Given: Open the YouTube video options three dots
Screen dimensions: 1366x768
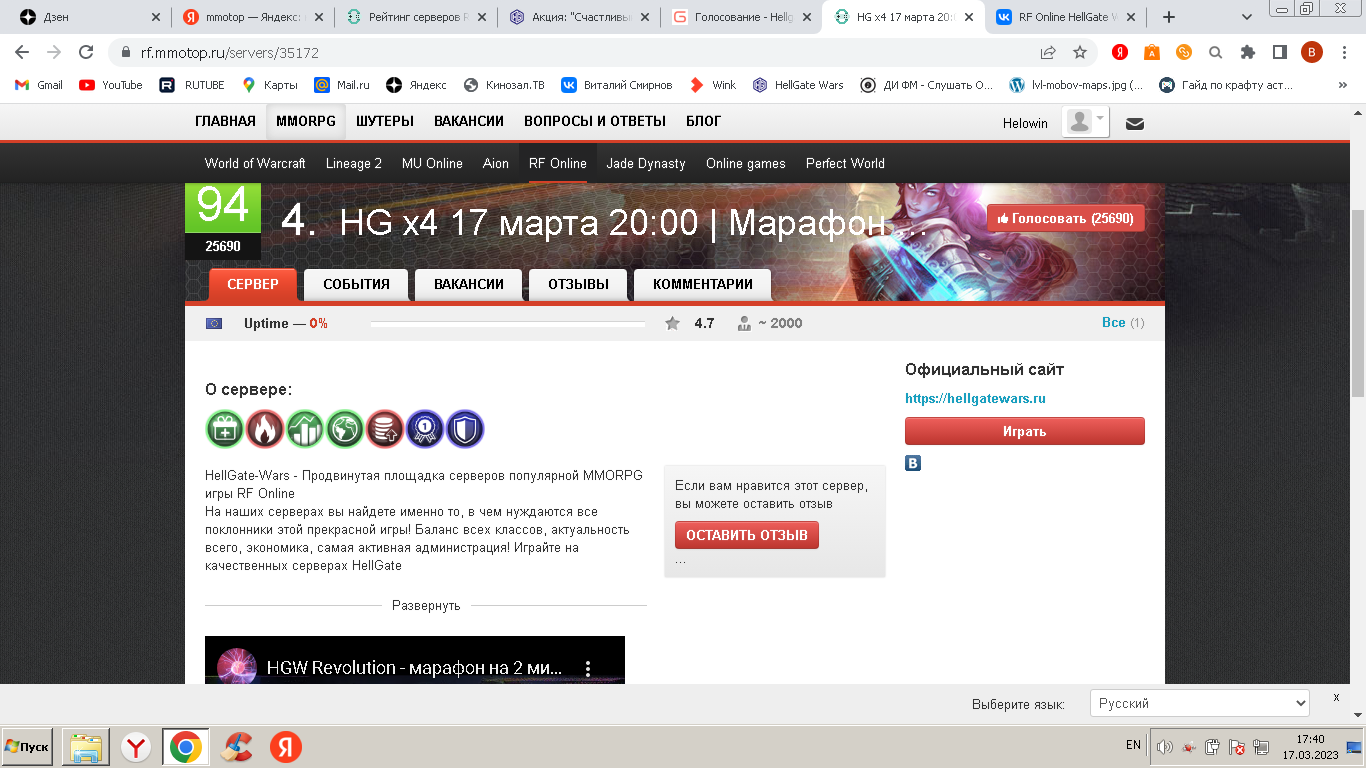Looking at the screenshot, I should pos(588,668).
